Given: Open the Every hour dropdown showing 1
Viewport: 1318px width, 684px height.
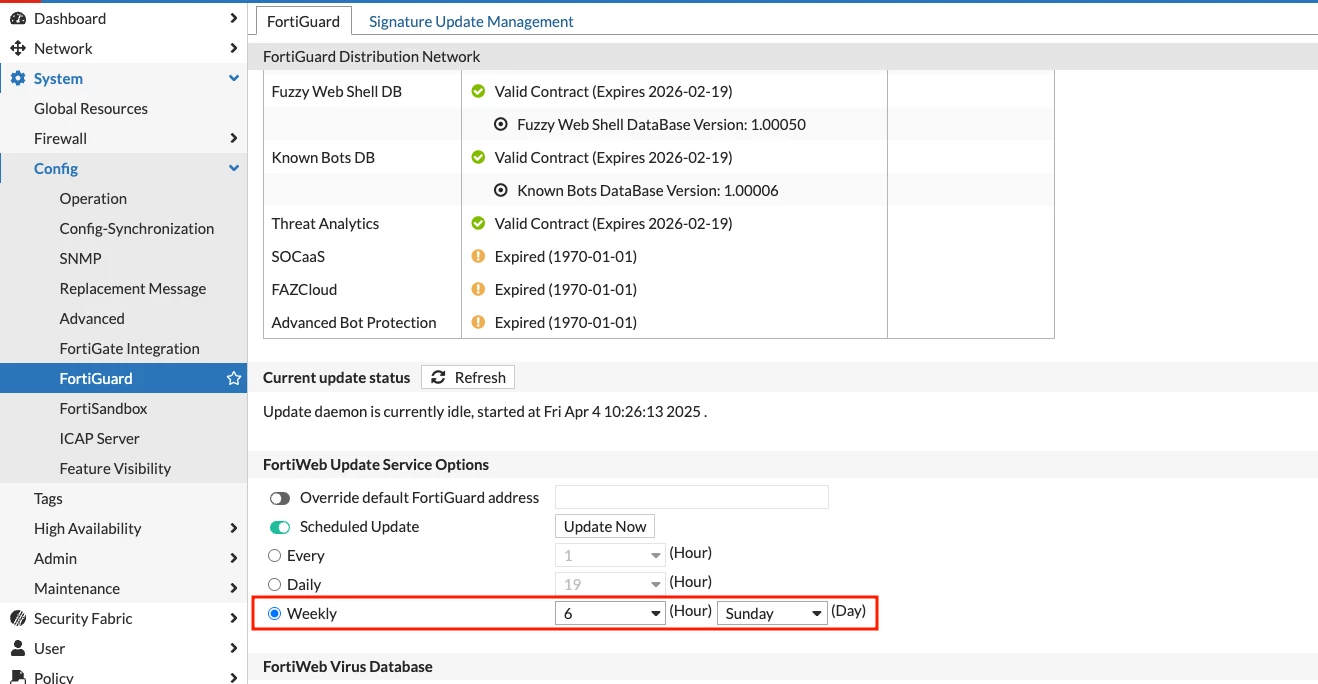Looking at the screenshot, I should point(610,555).
